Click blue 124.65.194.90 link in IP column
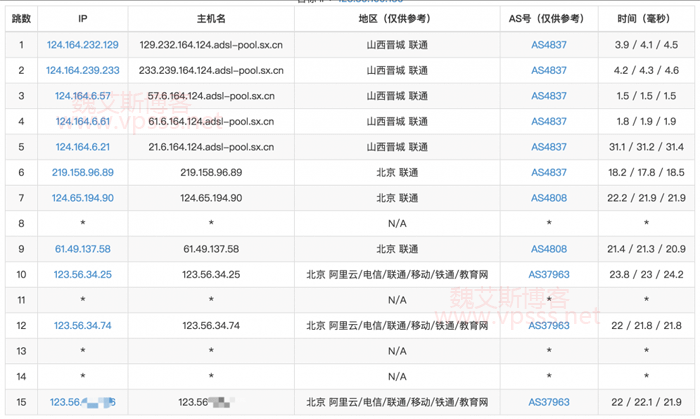Image resolution: width=700 pixels, height=419 pixels. pyautogui.click(x=83, y=198)
